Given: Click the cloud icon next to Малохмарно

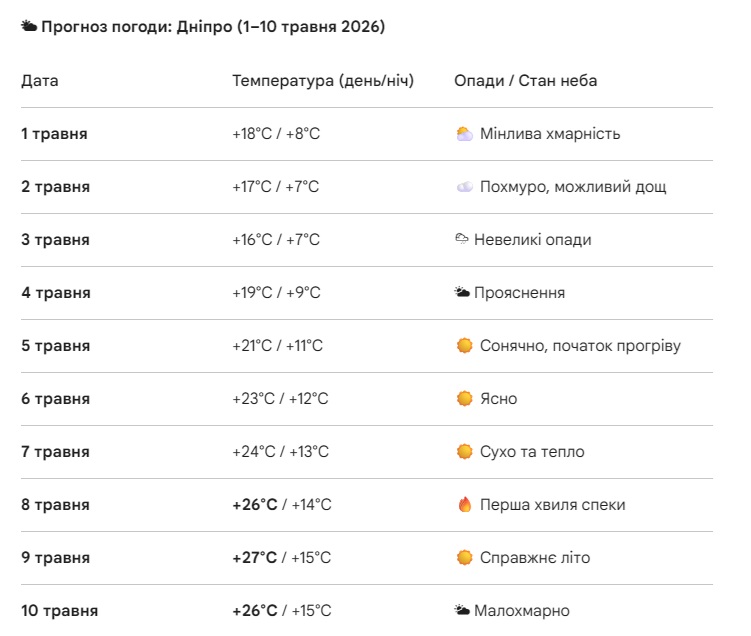Looking at the screenshot, I should pyautogui.click(x=462, y=611).
